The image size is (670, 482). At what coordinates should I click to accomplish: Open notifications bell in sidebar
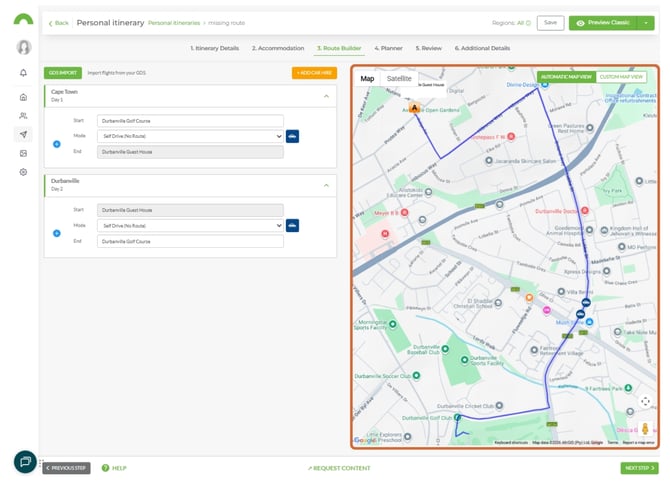tap(24, 73)
